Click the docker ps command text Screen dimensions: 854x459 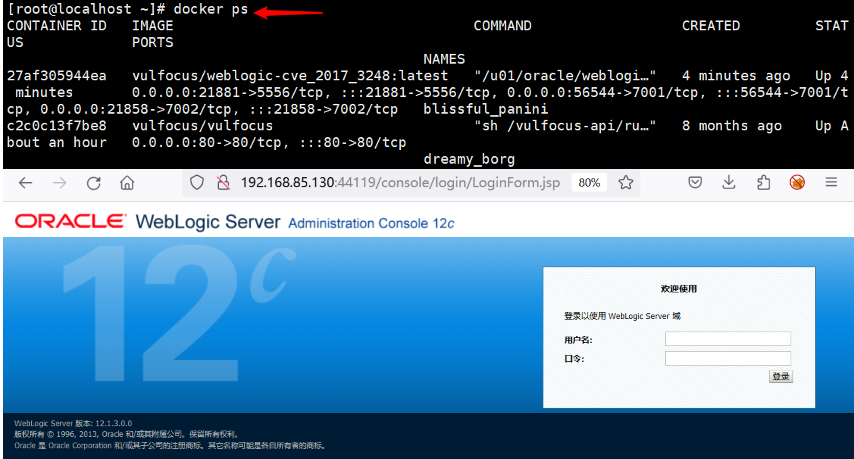click(211, 9)
